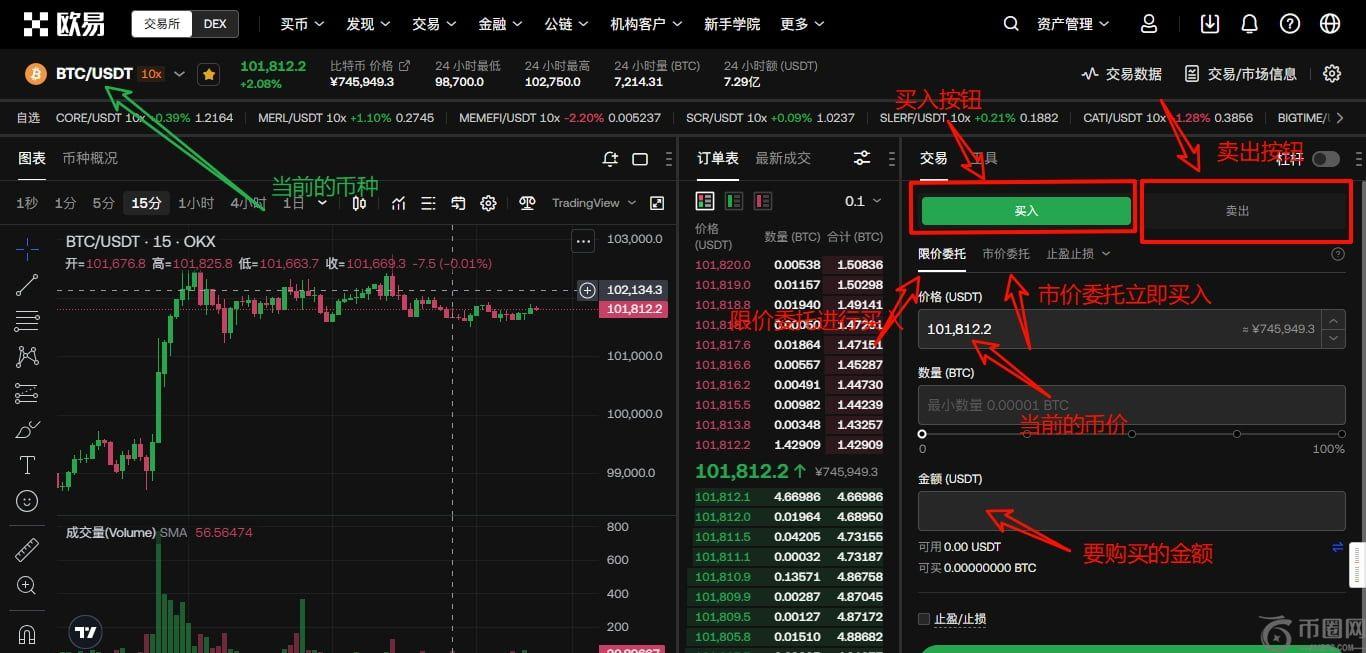The image size is (1366, 653).
Task: Toggle the magnet snap tool
Action: 27,634
